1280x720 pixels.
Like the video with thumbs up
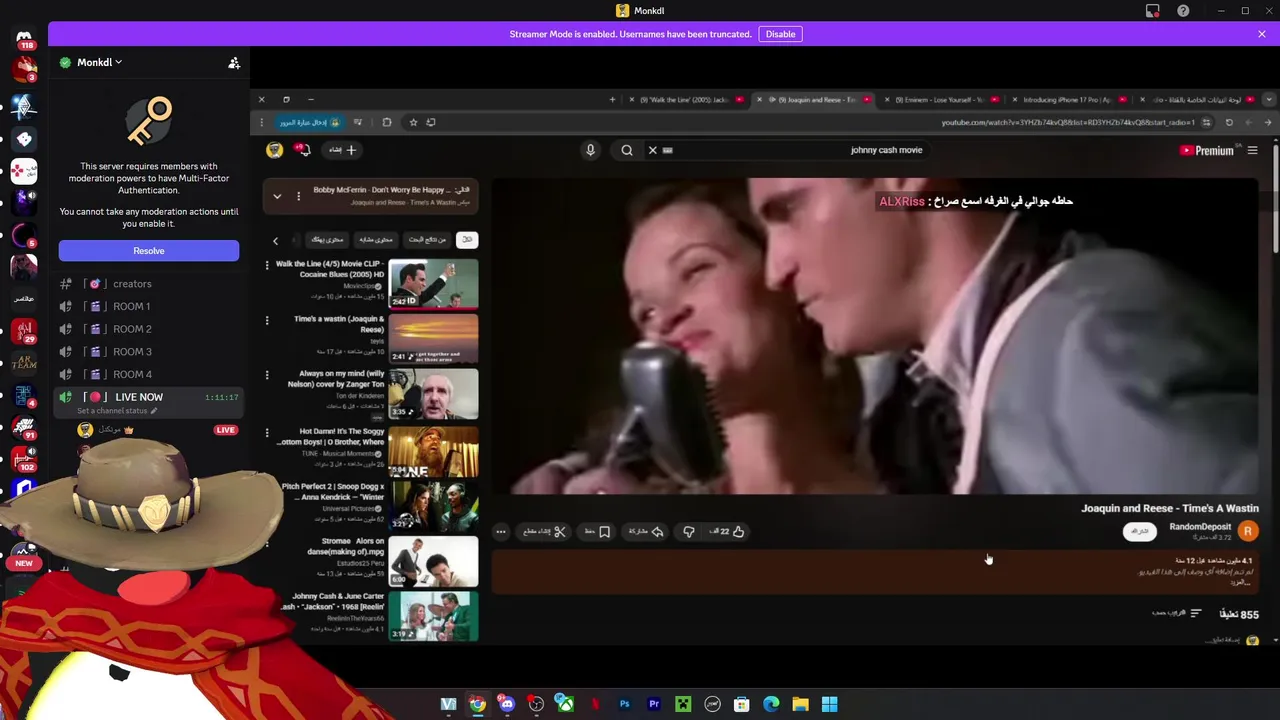727,532
